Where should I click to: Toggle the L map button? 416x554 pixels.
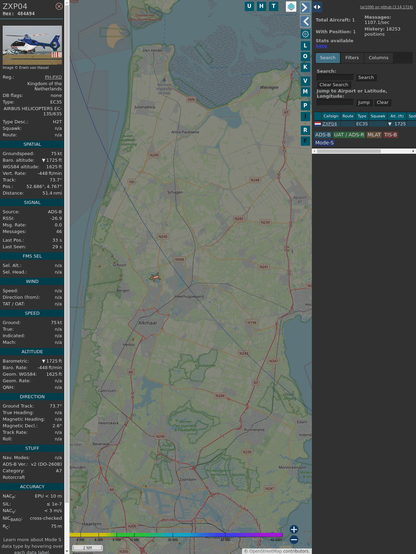point(305,46)
